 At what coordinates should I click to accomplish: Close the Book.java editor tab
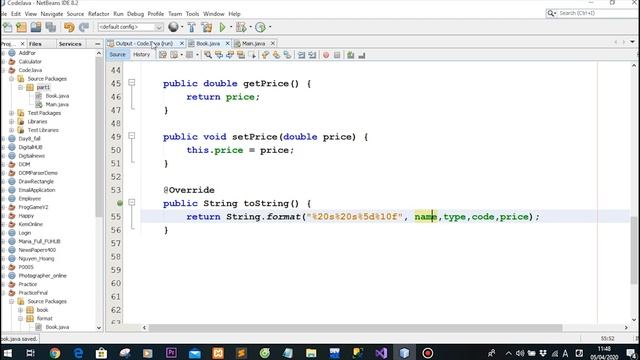227,43
